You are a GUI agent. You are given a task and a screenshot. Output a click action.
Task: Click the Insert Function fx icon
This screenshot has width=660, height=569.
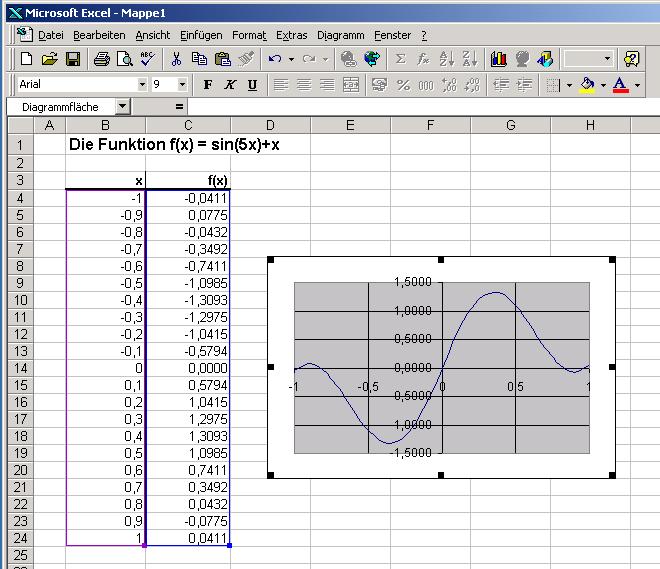(423, 59)
